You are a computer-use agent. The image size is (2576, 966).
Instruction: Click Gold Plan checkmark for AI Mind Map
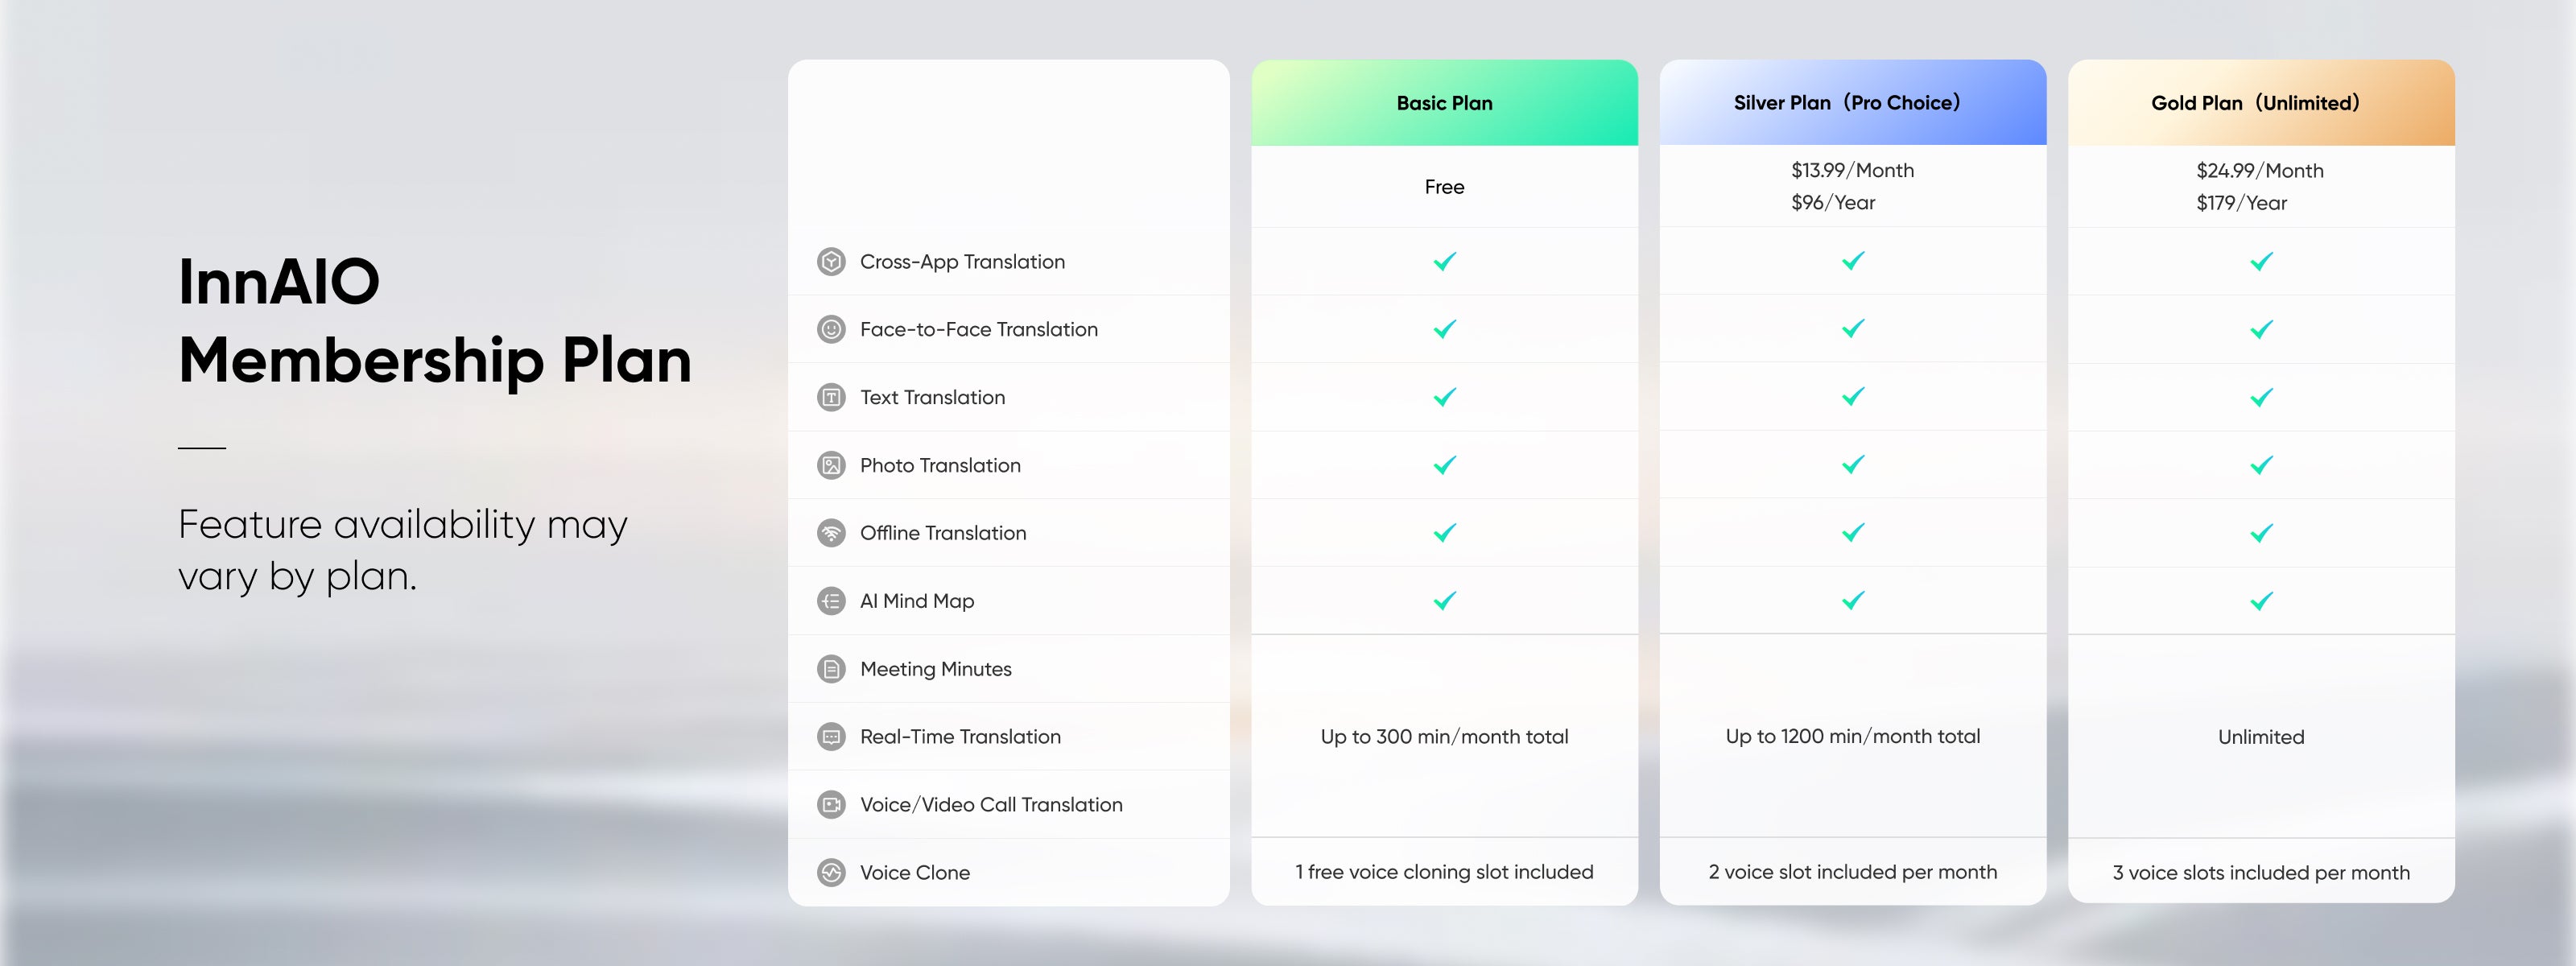(2261, 601)
